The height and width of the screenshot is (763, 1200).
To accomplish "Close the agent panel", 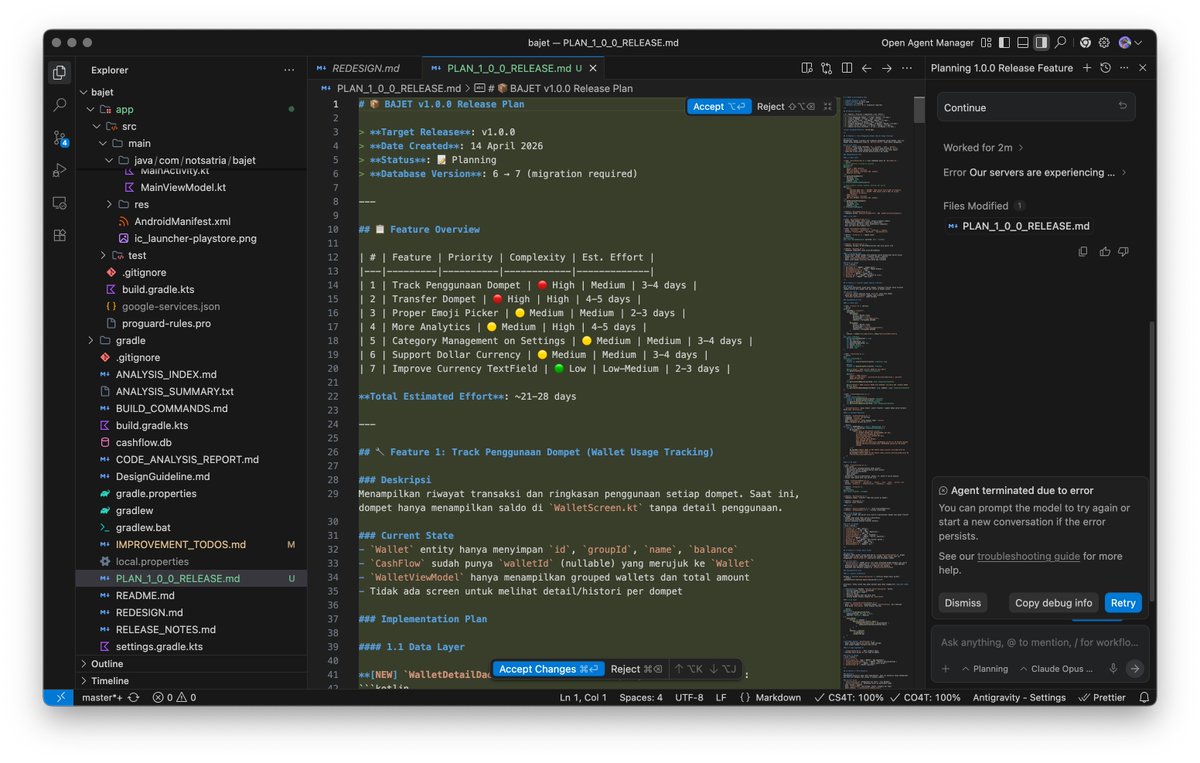I will click(x=1142, y=68).
